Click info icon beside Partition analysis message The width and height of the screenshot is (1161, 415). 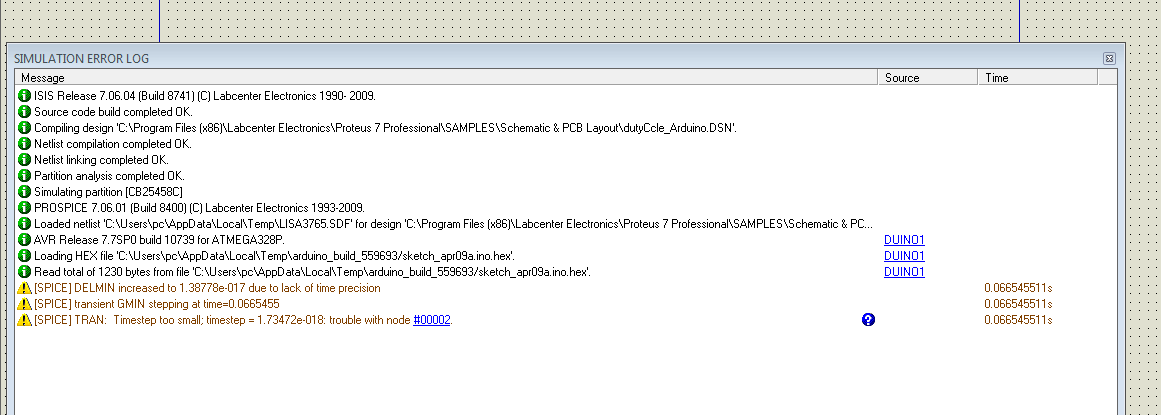(24, 176)
